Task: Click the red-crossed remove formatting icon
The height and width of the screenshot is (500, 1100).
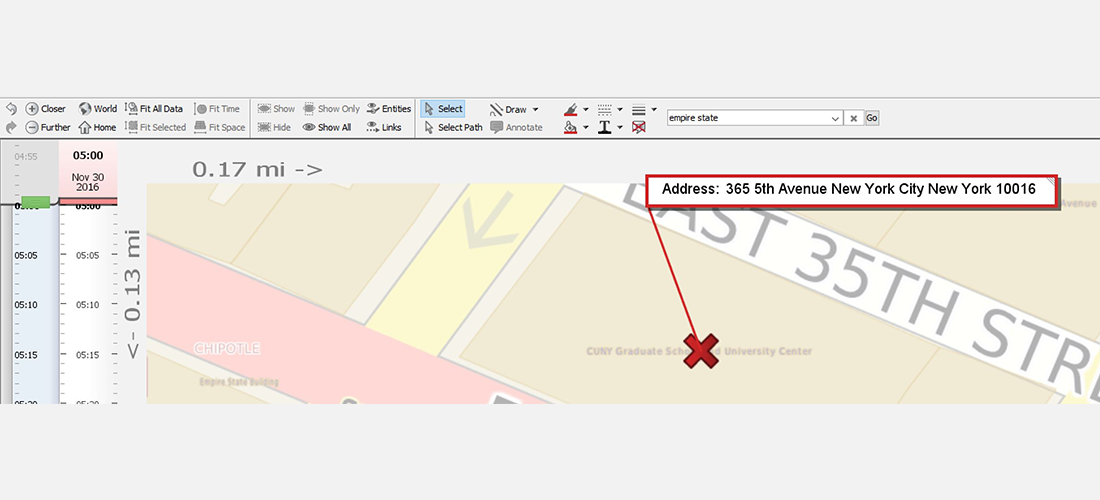Action: point(638,127)
